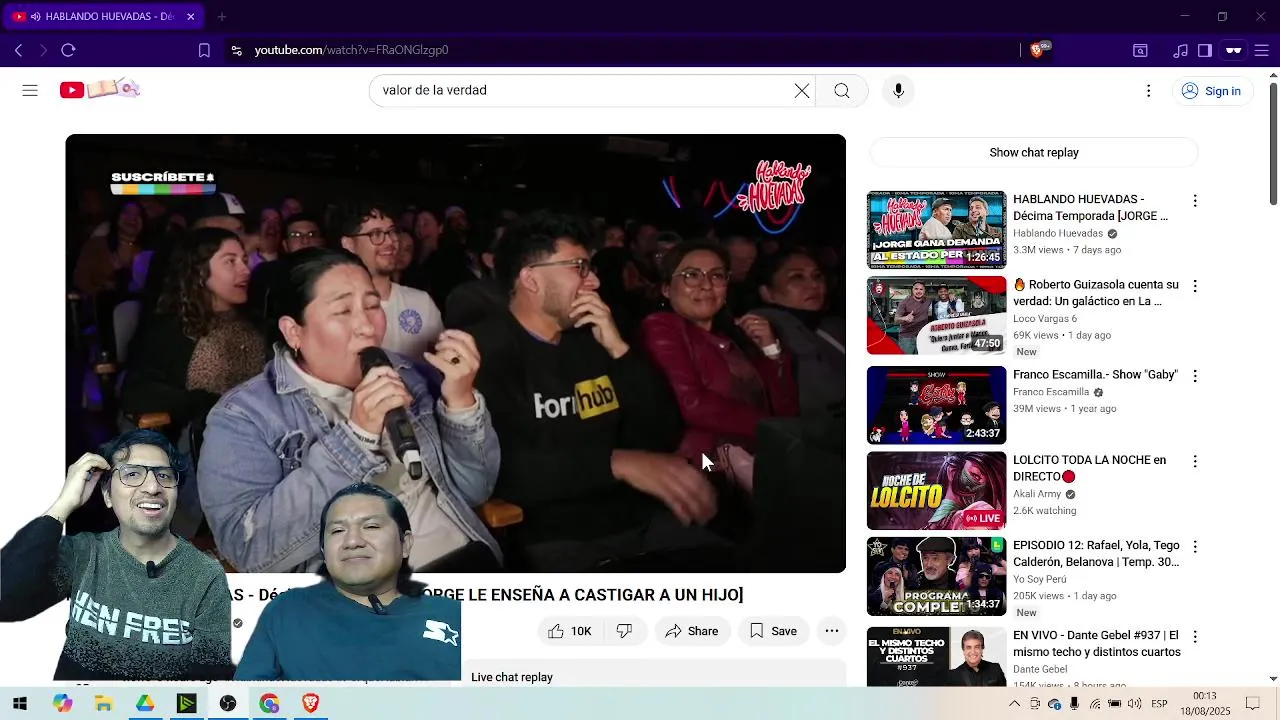Open Google Drive from taskbar
Viewport: 1280px width, 720px height.
[145, 704]
